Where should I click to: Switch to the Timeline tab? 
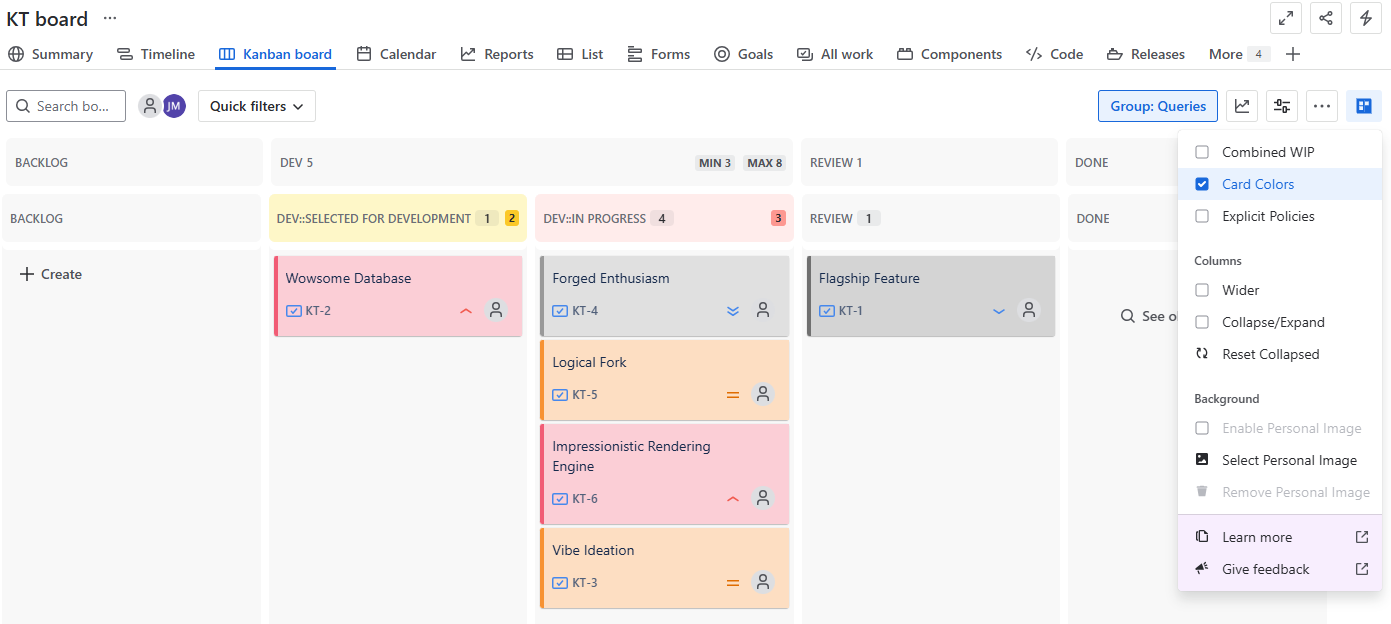[x=156, y=54]
